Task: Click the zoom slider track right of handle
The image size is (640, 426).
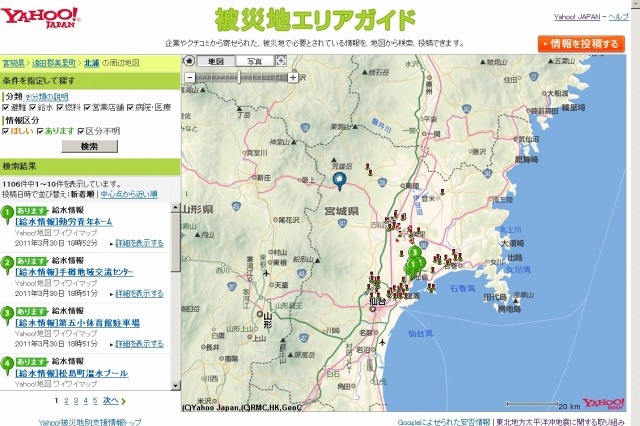Action: [x=264, y=78]
